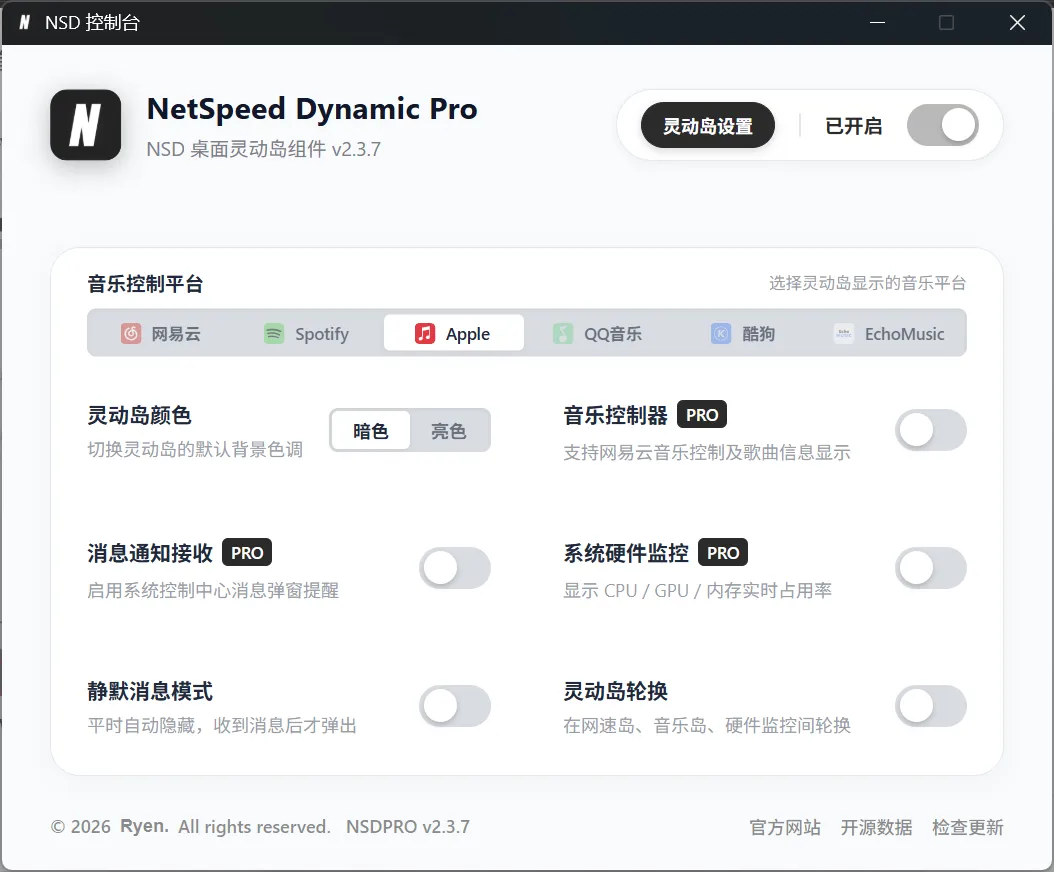1054x872 pixels.
Task: Click the 已开启 status label
Action: 854,126
